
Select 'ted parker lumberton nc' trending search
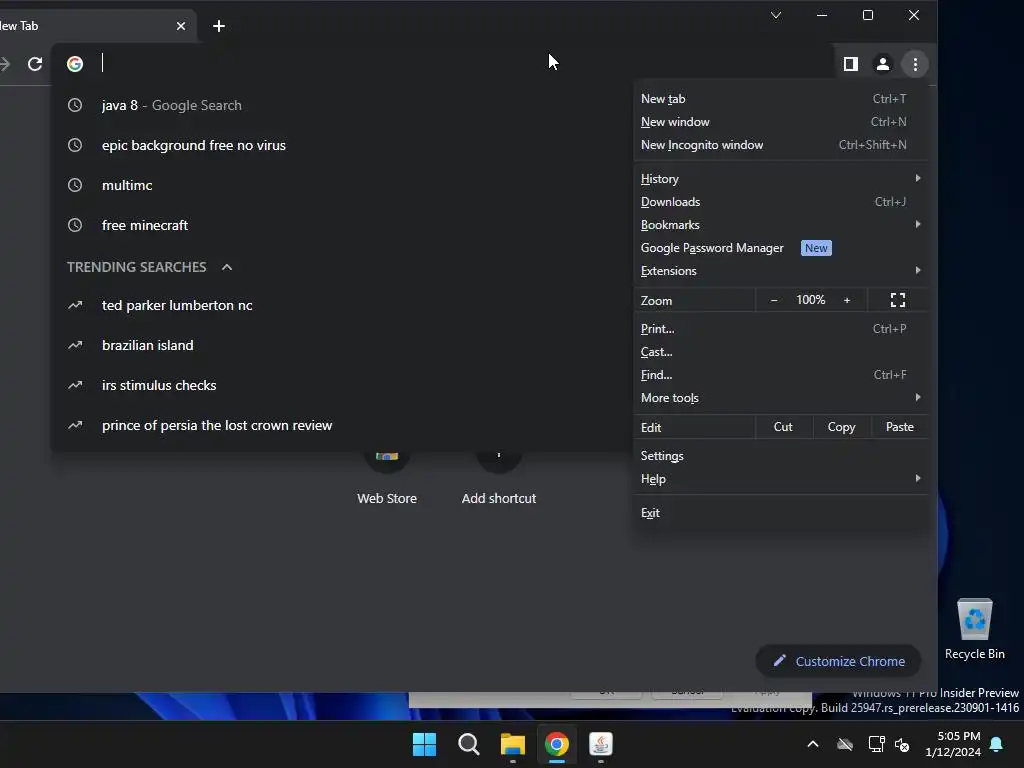click(x=340, y=305)
